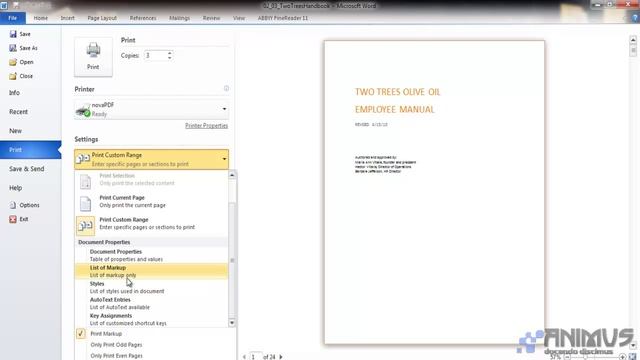This screenshot has height=360, width=640.
Task: Click the zoom in plus icon
Action: pyautogui.click(x=622, y=357)
